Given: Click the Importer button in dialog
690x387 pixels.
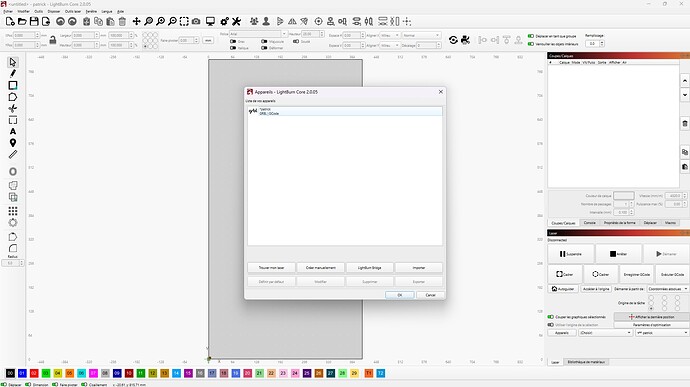Looking at the screenshot, I should [418, 268].
